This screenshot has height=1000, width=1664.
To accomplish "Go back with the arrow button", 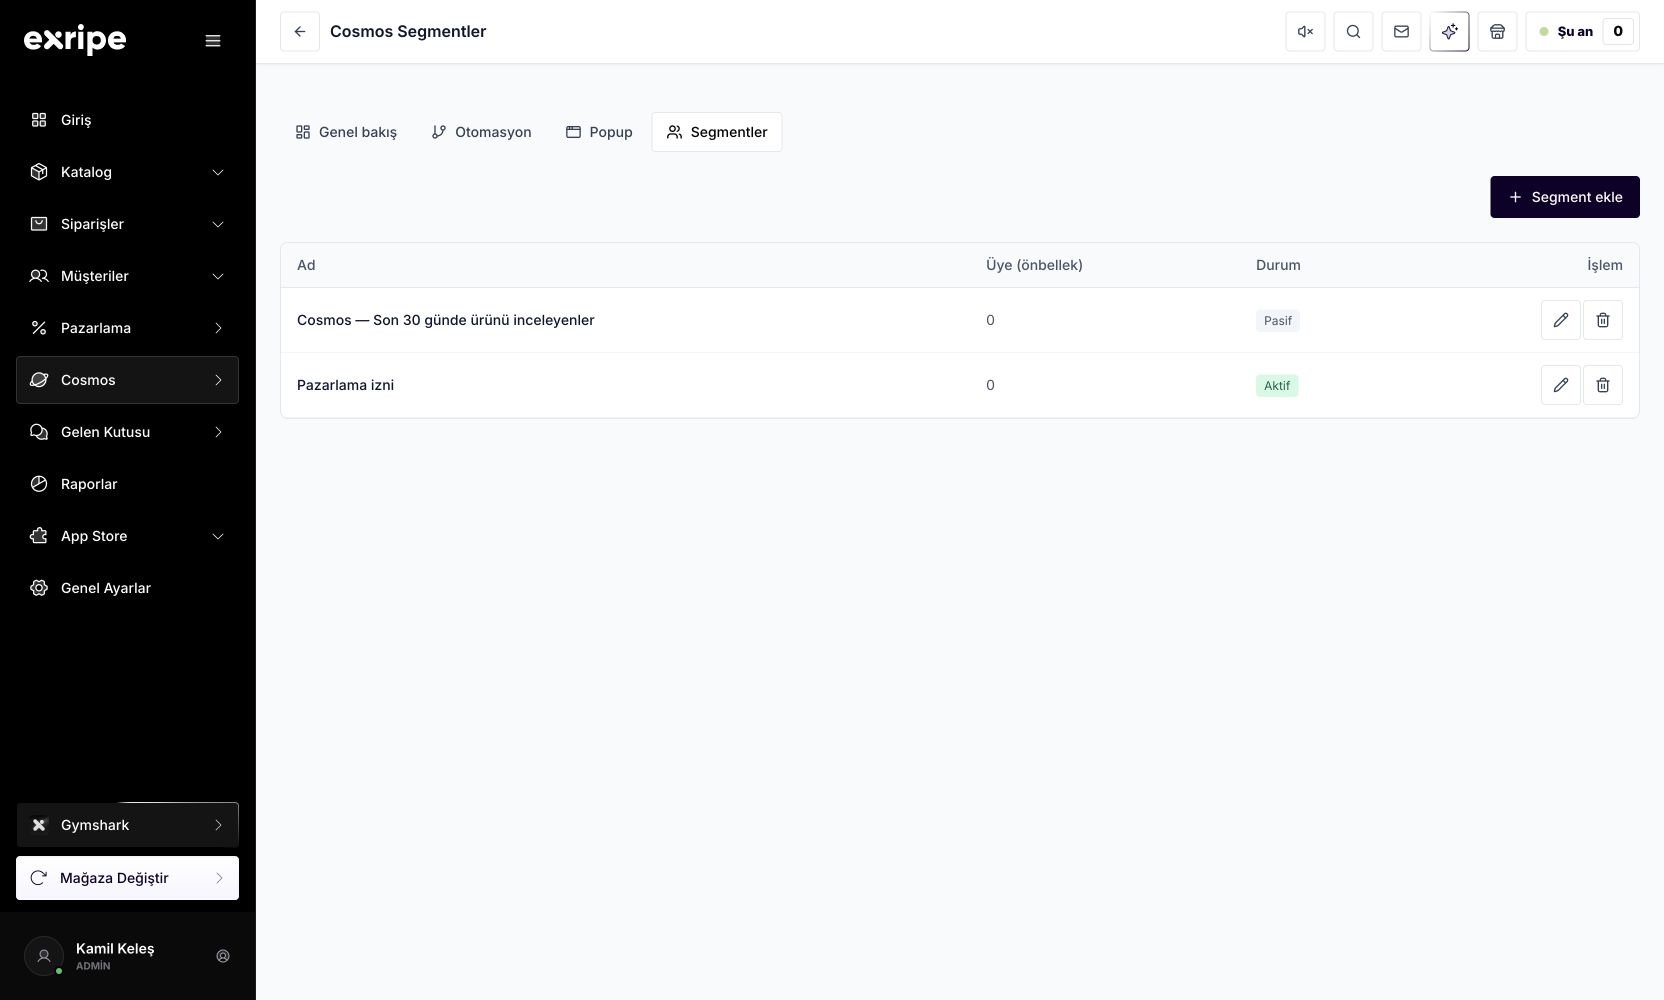I will point(300,32).
